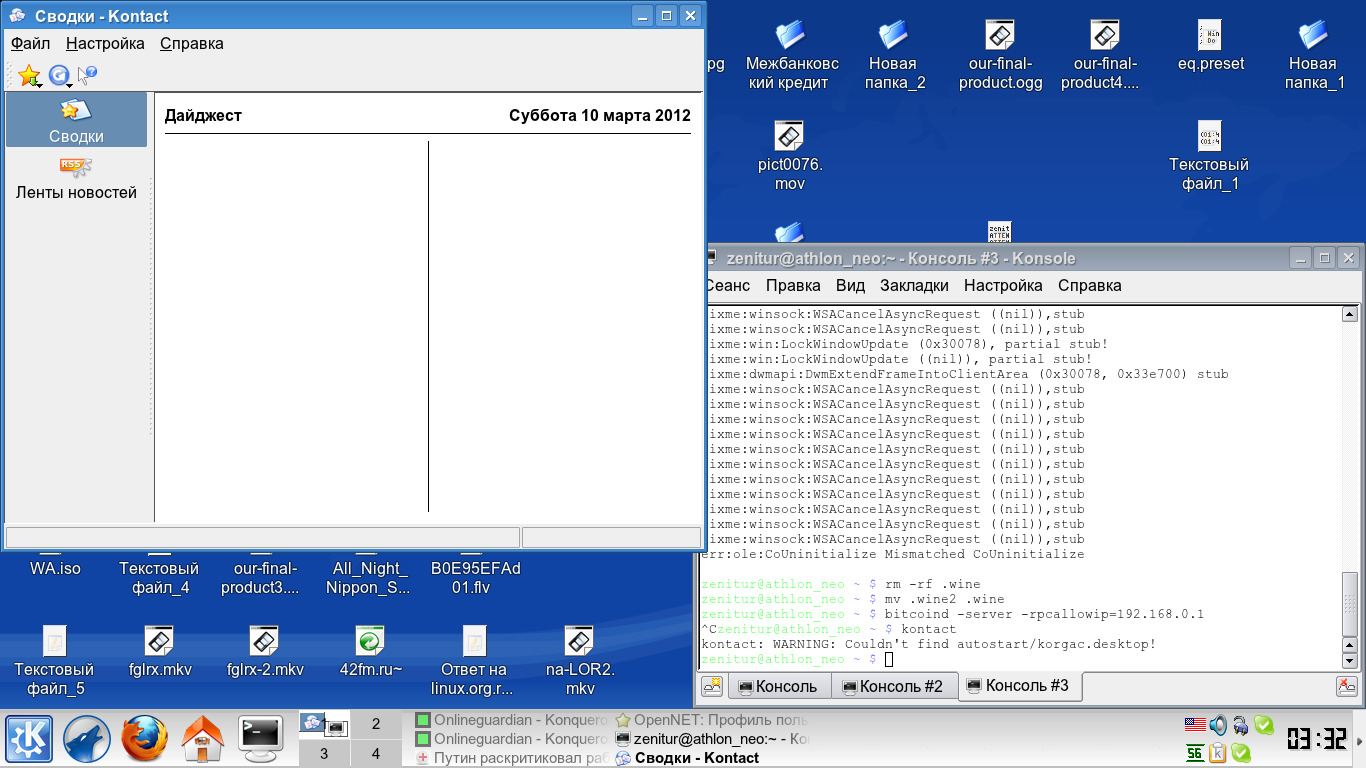Viewport: 1366px width, 768px height.
Task: Click WA.iso label on desktop
Action: click(55, 568)
